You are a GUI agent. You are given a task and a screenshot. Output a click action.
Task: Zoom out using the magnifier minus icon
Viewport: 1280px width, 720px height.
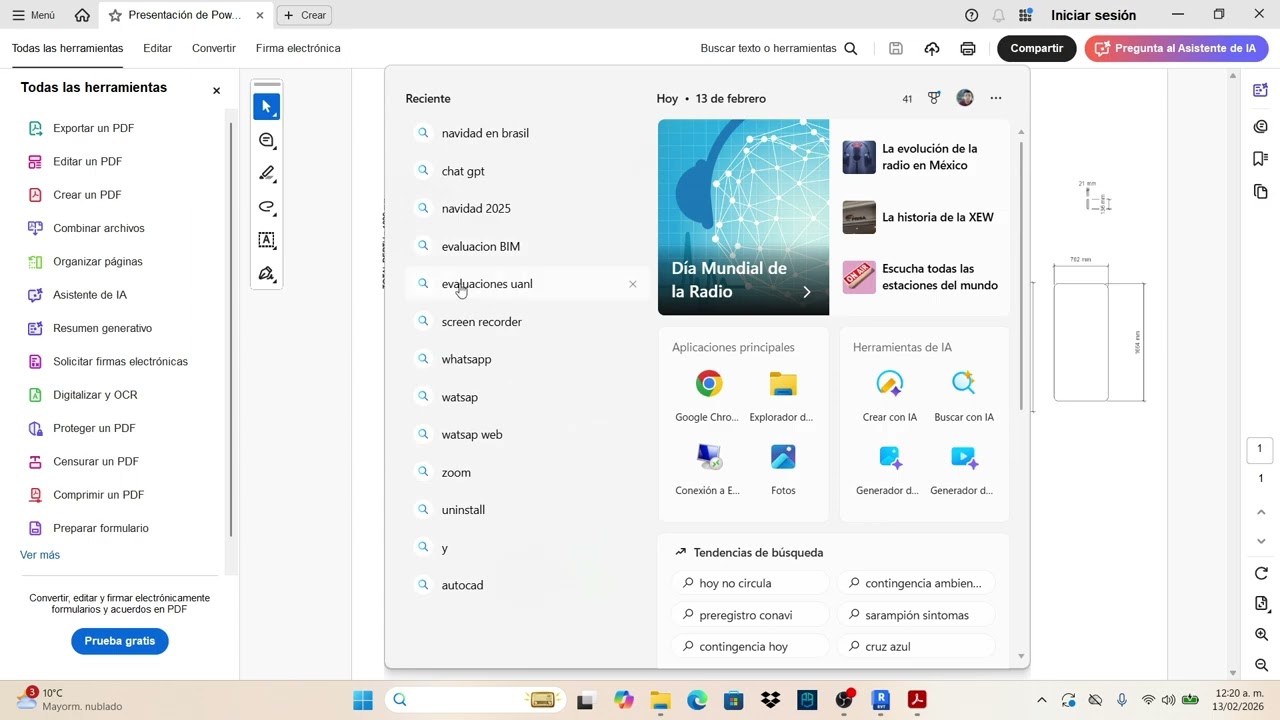1261,665
